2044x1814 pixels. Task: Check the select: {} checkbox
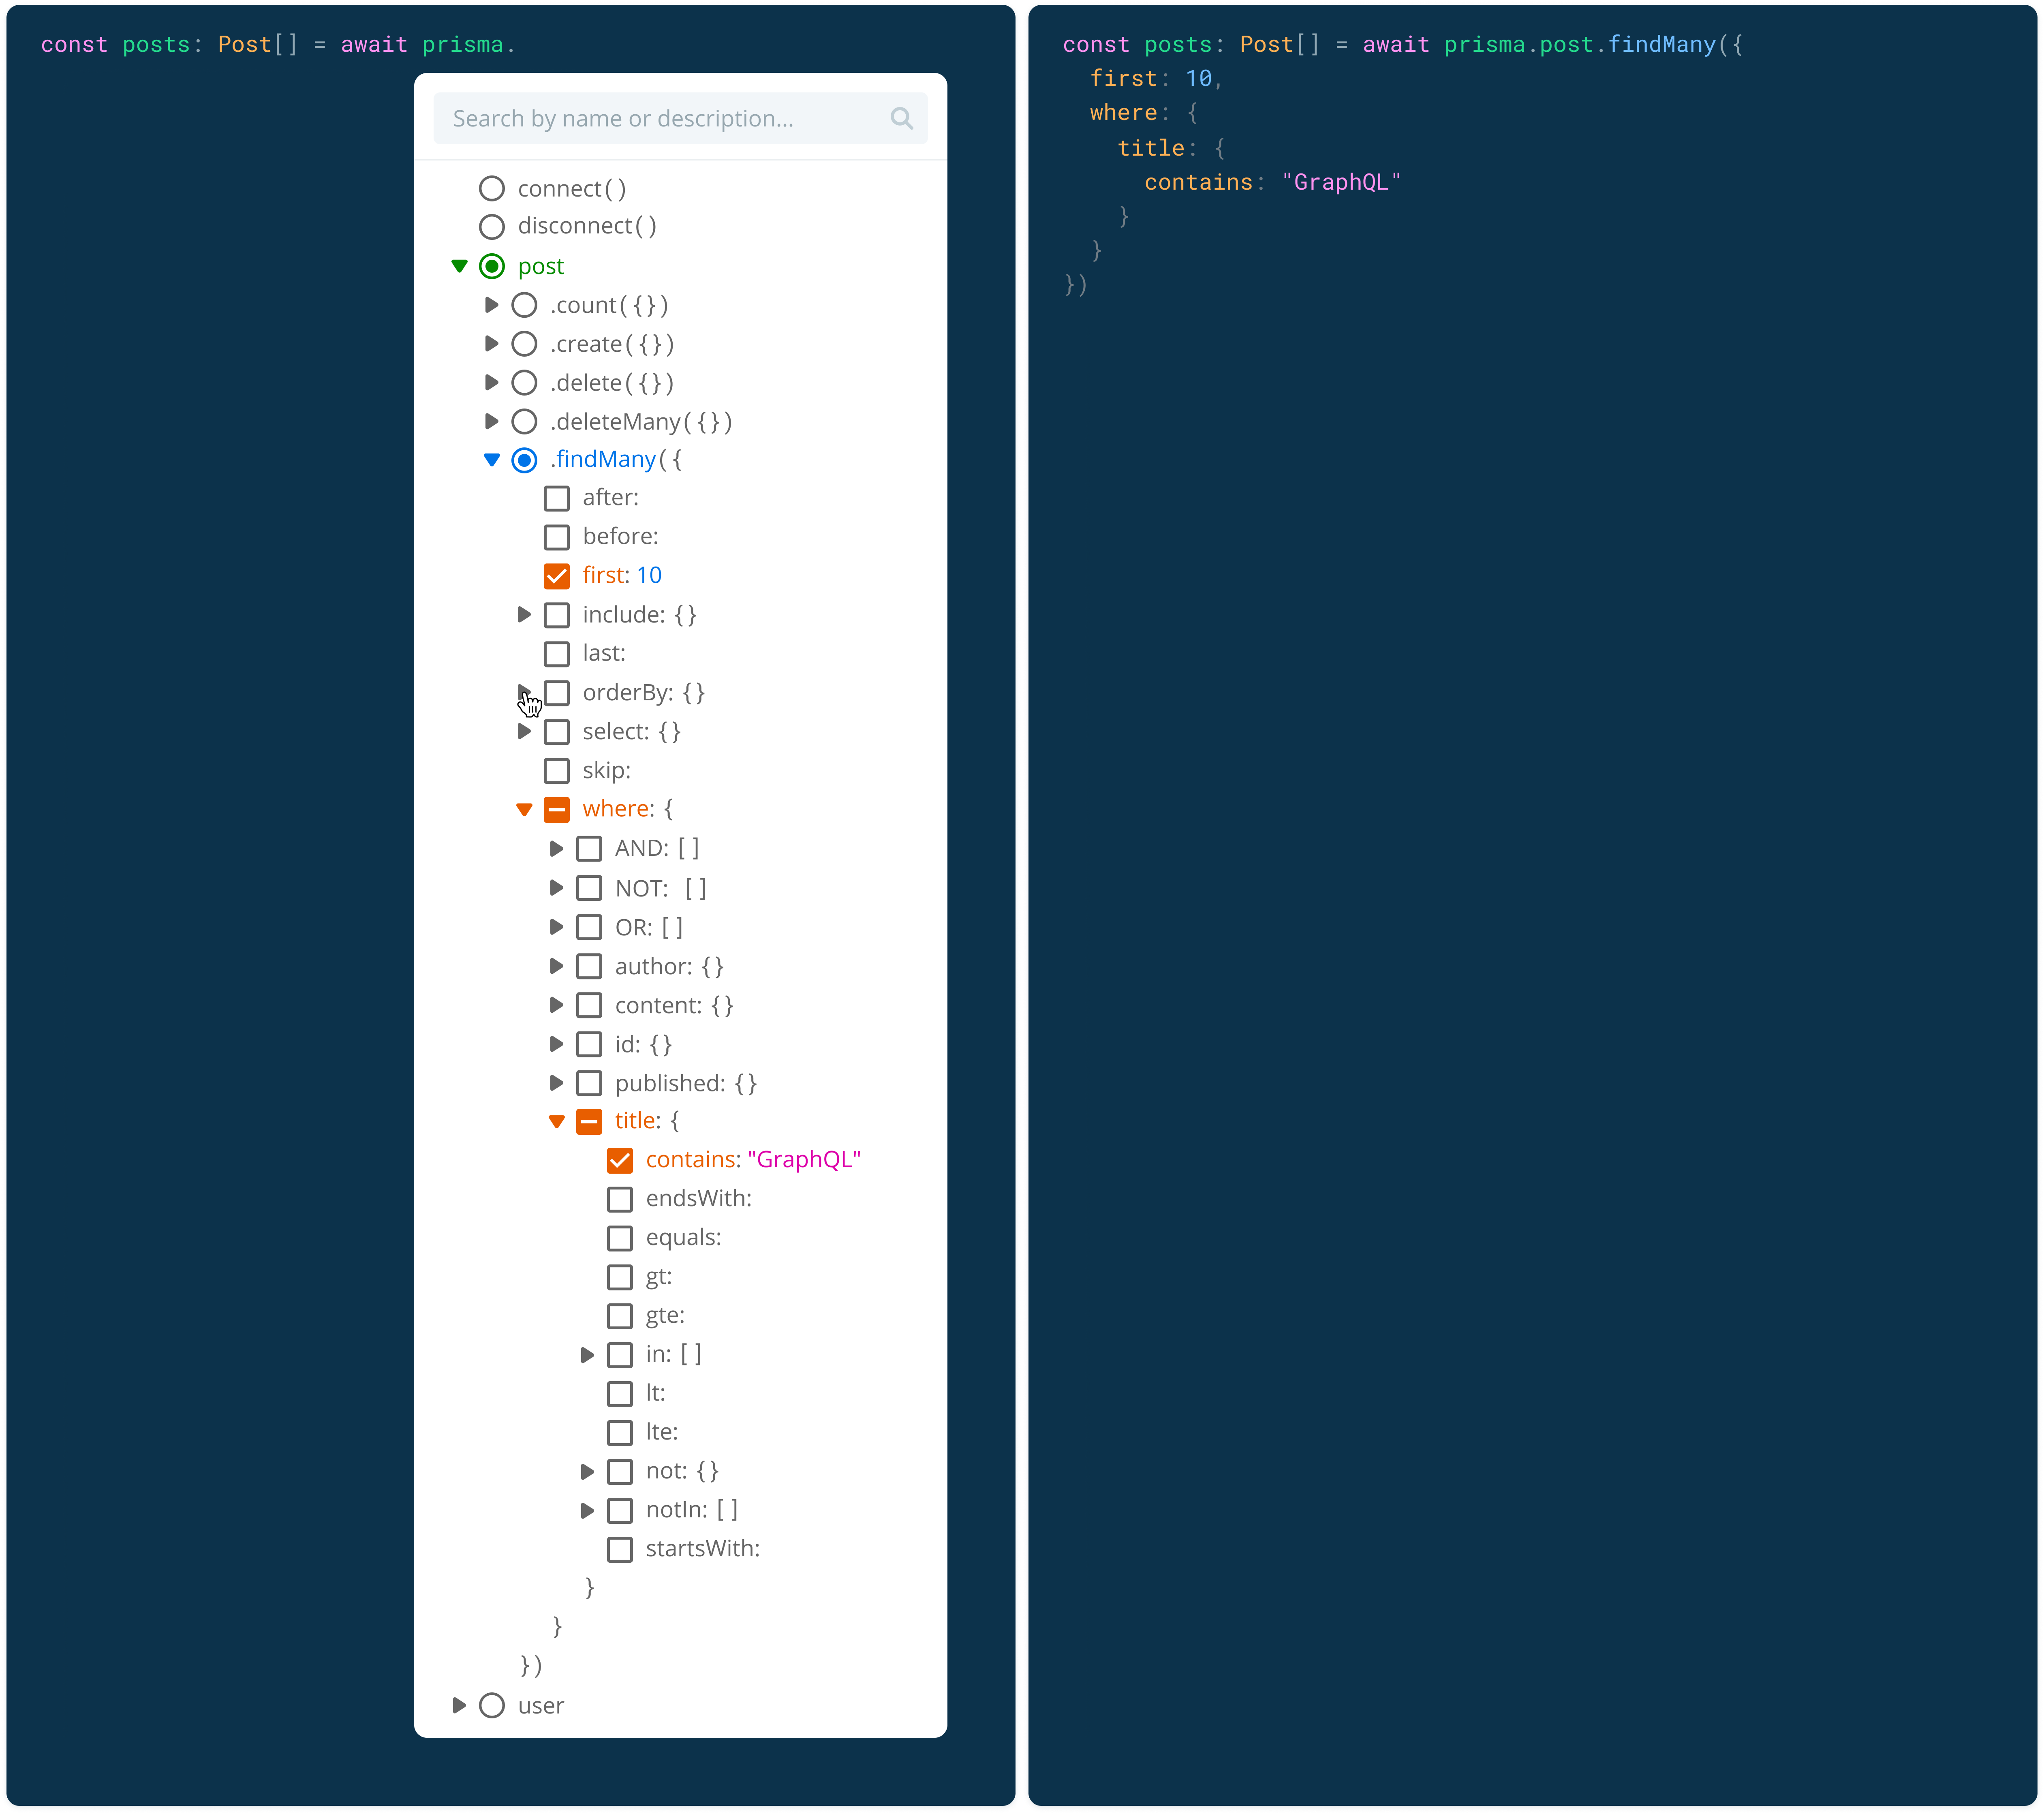557,732
